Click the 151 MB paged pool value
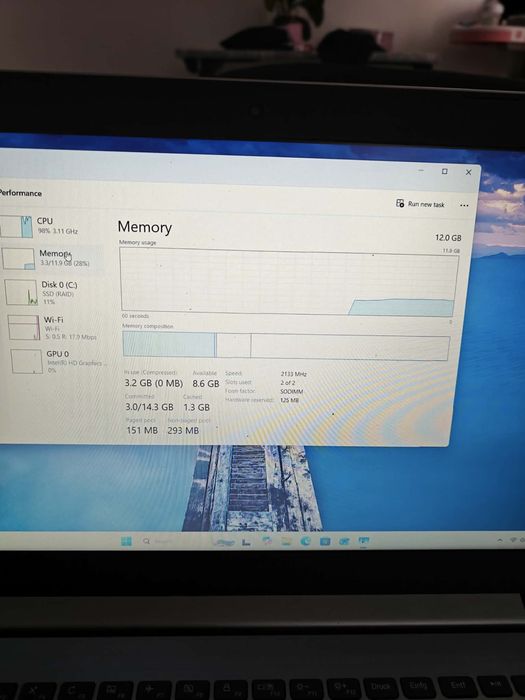525x700 pixels. pyautogui.click(x=142, y=430)
